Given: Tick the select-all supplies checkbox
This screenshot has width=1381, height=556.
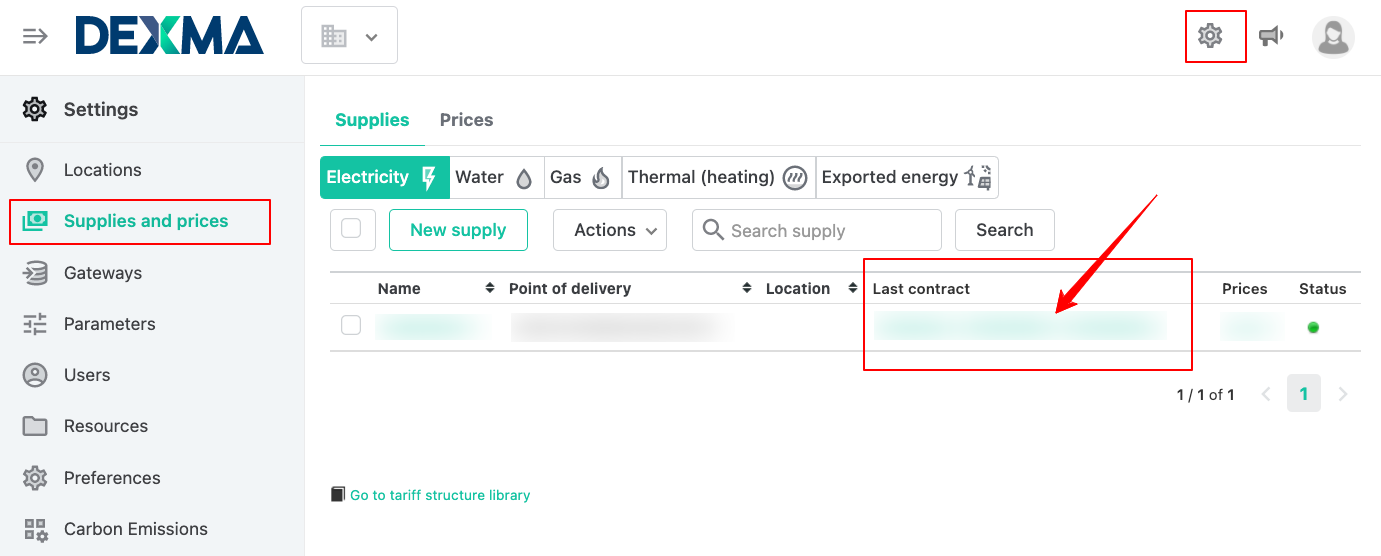Looking at the screenshot, I should (x=352, y=230).
